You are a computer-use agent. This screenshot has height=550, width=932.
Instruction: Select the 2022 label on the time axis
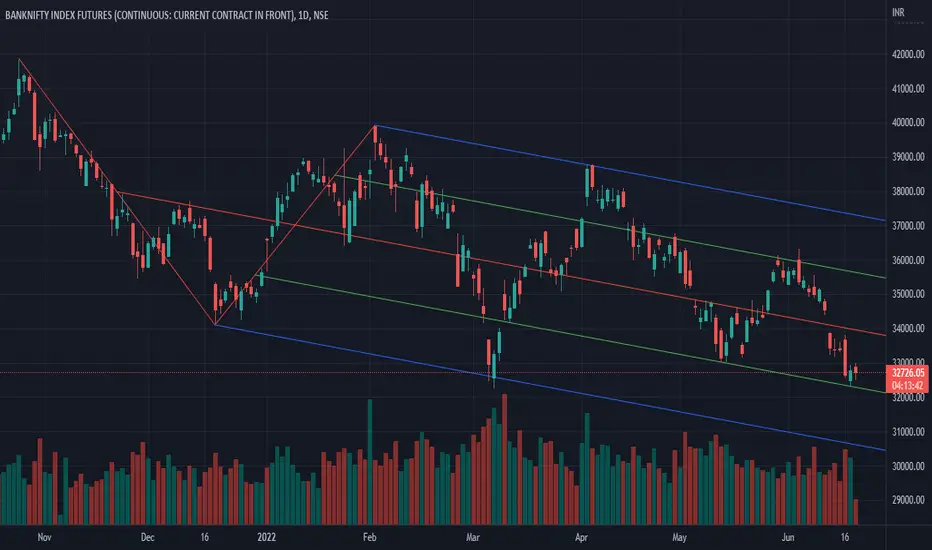pyautogui.click(x=266, y=537)
